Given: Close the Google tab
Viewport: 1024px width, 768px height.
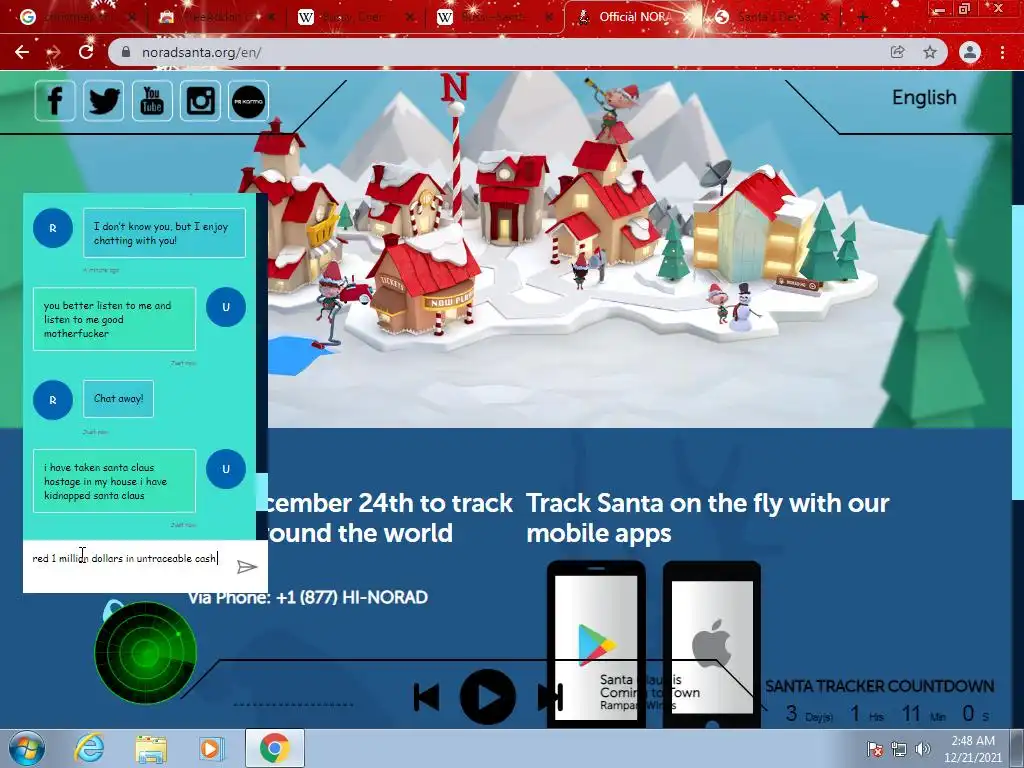Looking at the screenshot, I should point(133,17).
